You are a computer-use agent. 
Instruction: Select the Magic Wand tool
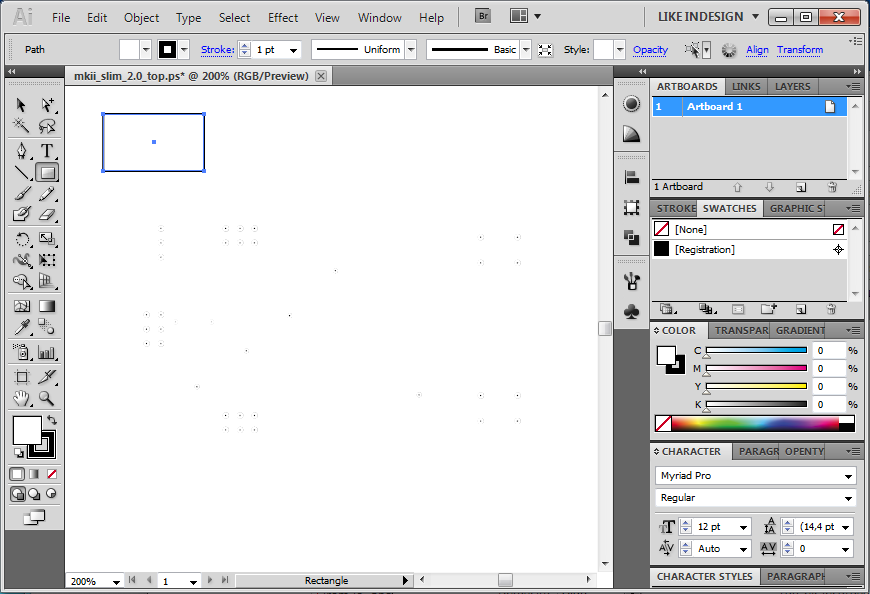(21, 126)
